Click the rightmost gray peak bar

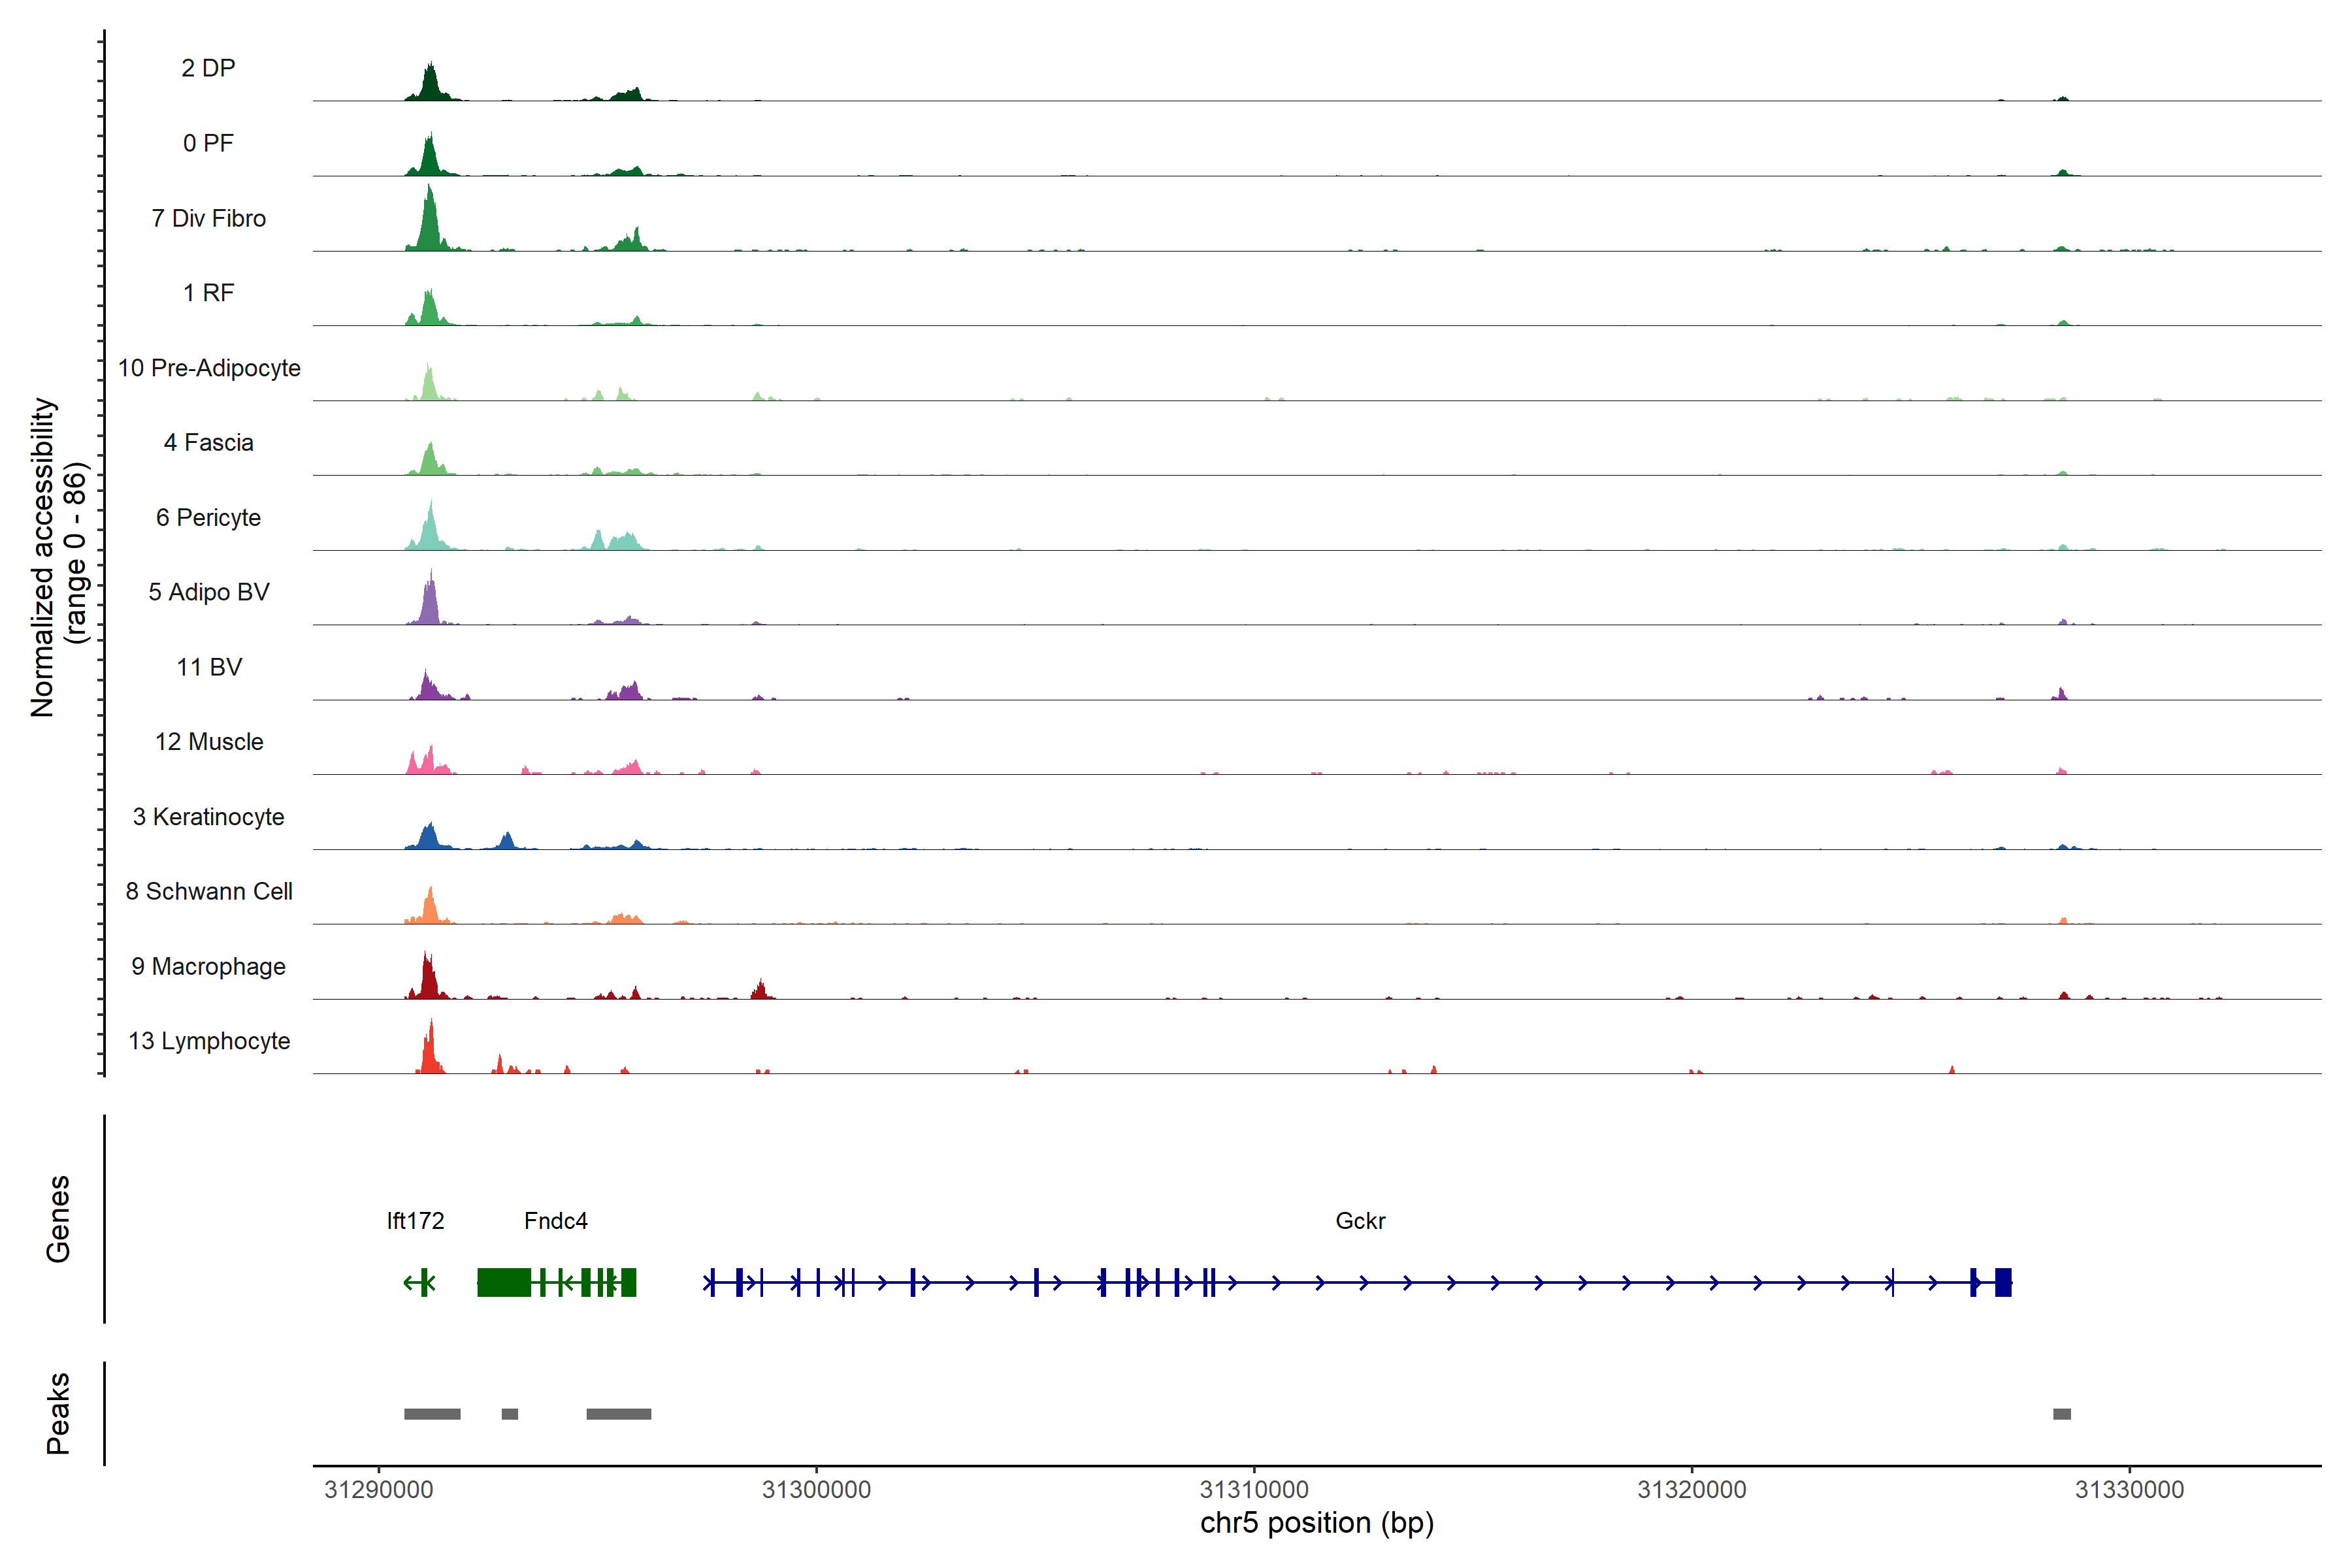tap(2062, 1414)
